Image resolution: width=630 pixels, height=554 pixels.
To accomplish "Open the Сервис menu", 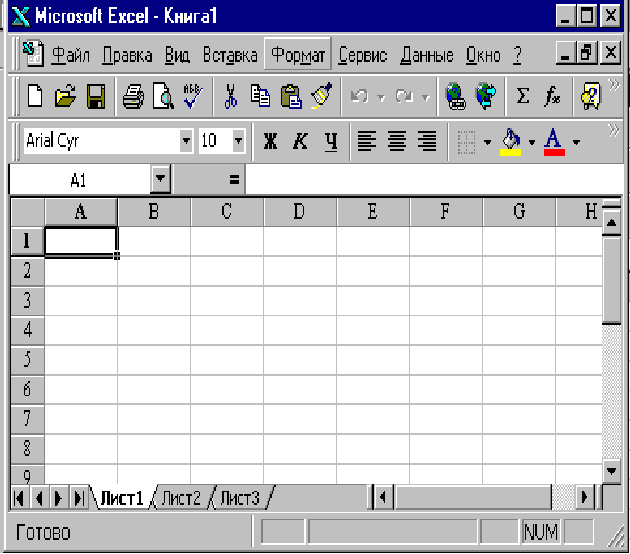I will (x=362, y=55).
